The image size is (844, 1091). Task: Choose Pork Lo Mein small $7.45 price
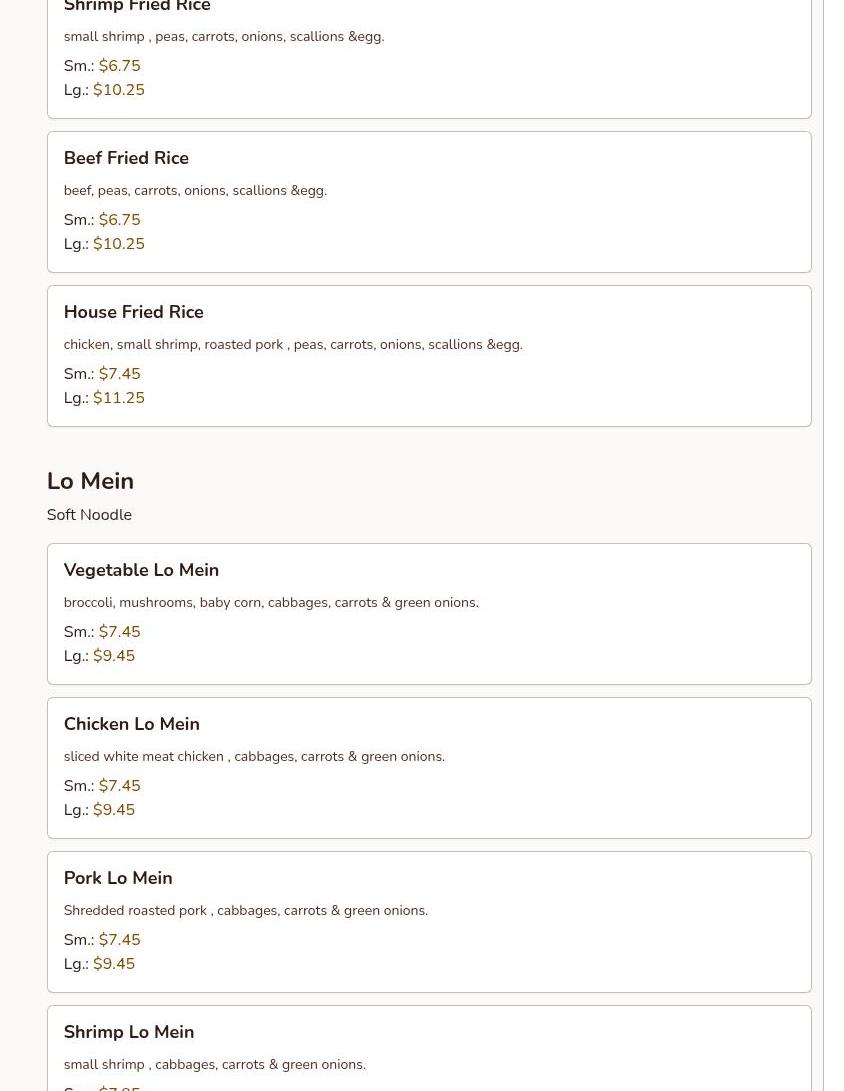119,940
